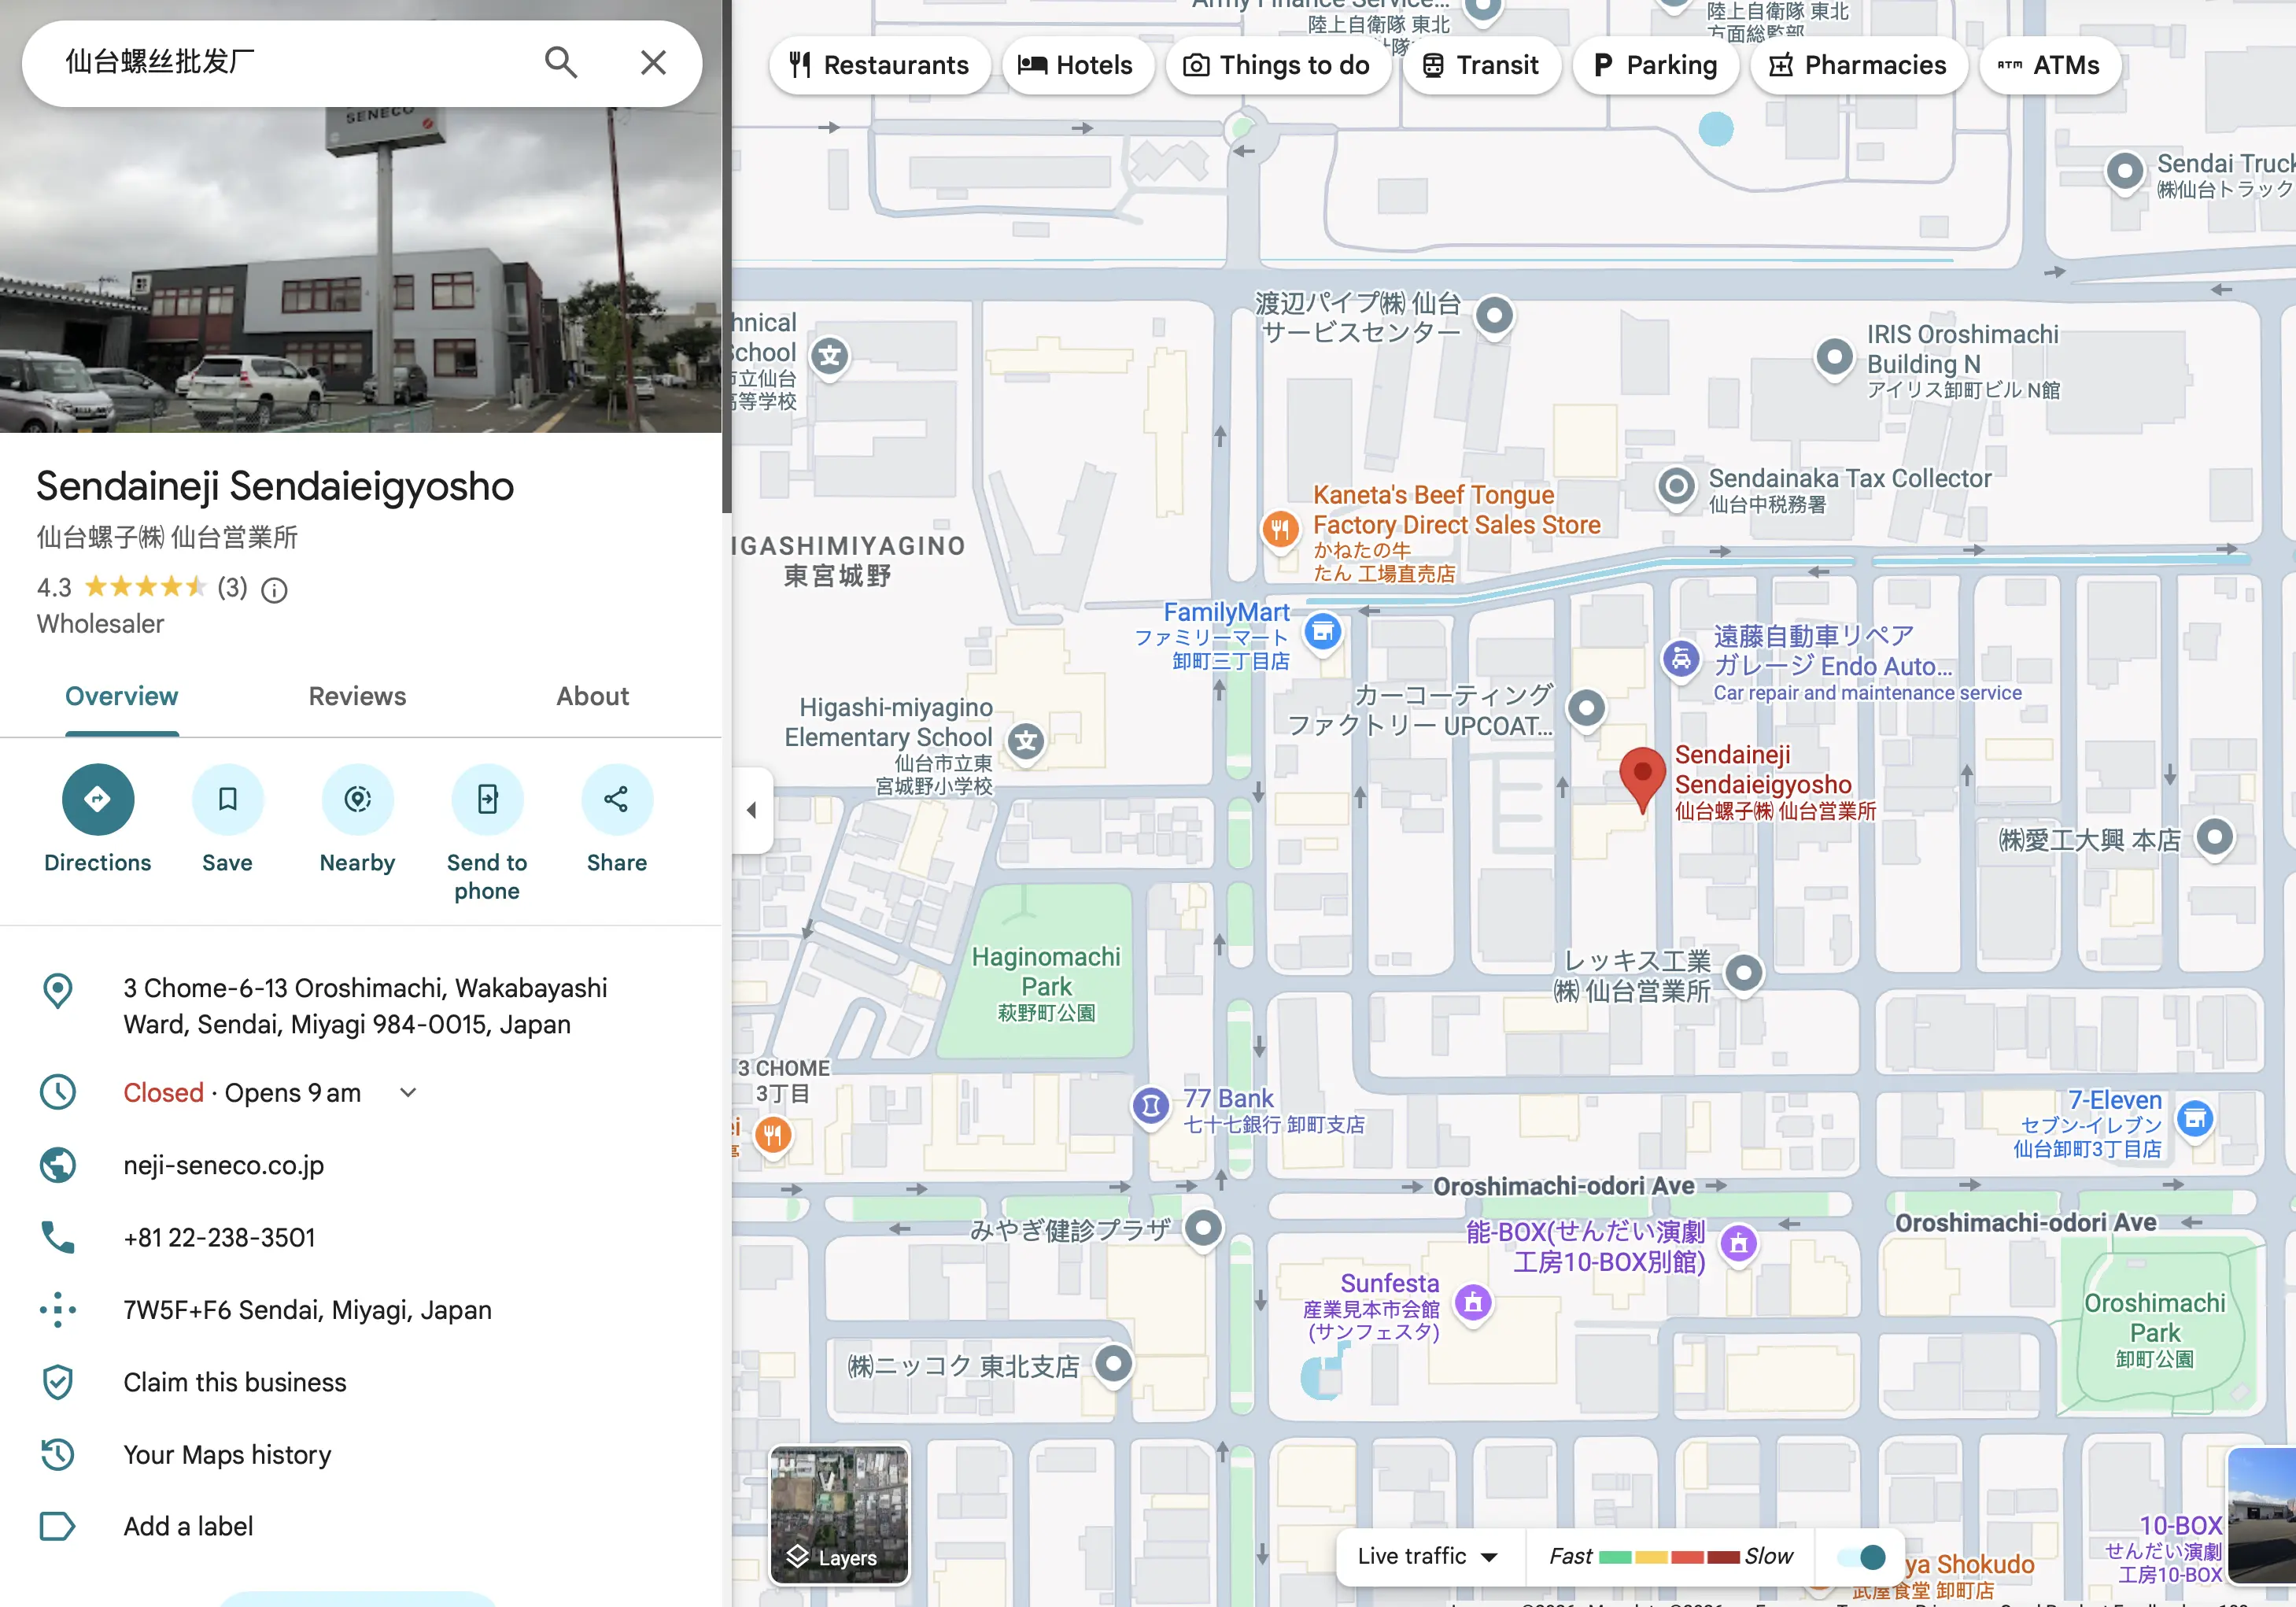Image resolution: width=2296 pixels, height=1607 pixels.
Task: Click the IRIS Oroshimachi Building N marker
Action: [x=1834, y=357]
